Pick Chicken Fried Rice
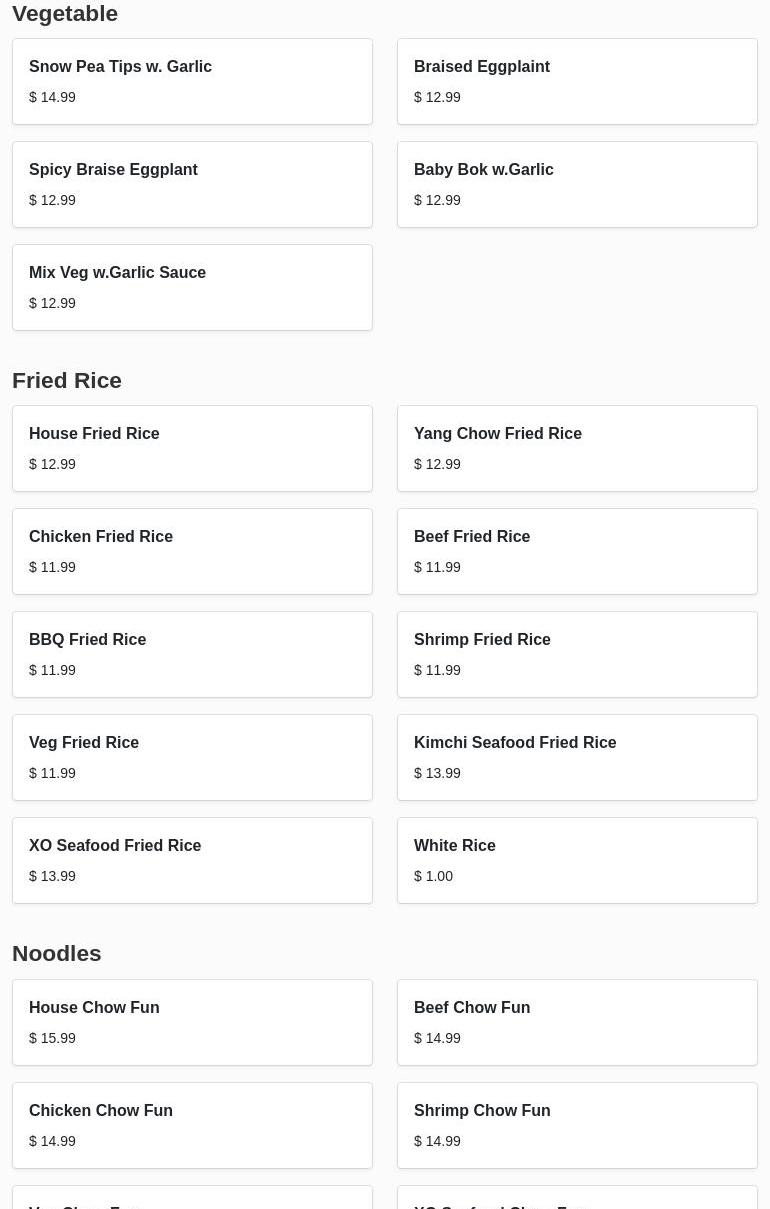 click(x=192, y=551)
